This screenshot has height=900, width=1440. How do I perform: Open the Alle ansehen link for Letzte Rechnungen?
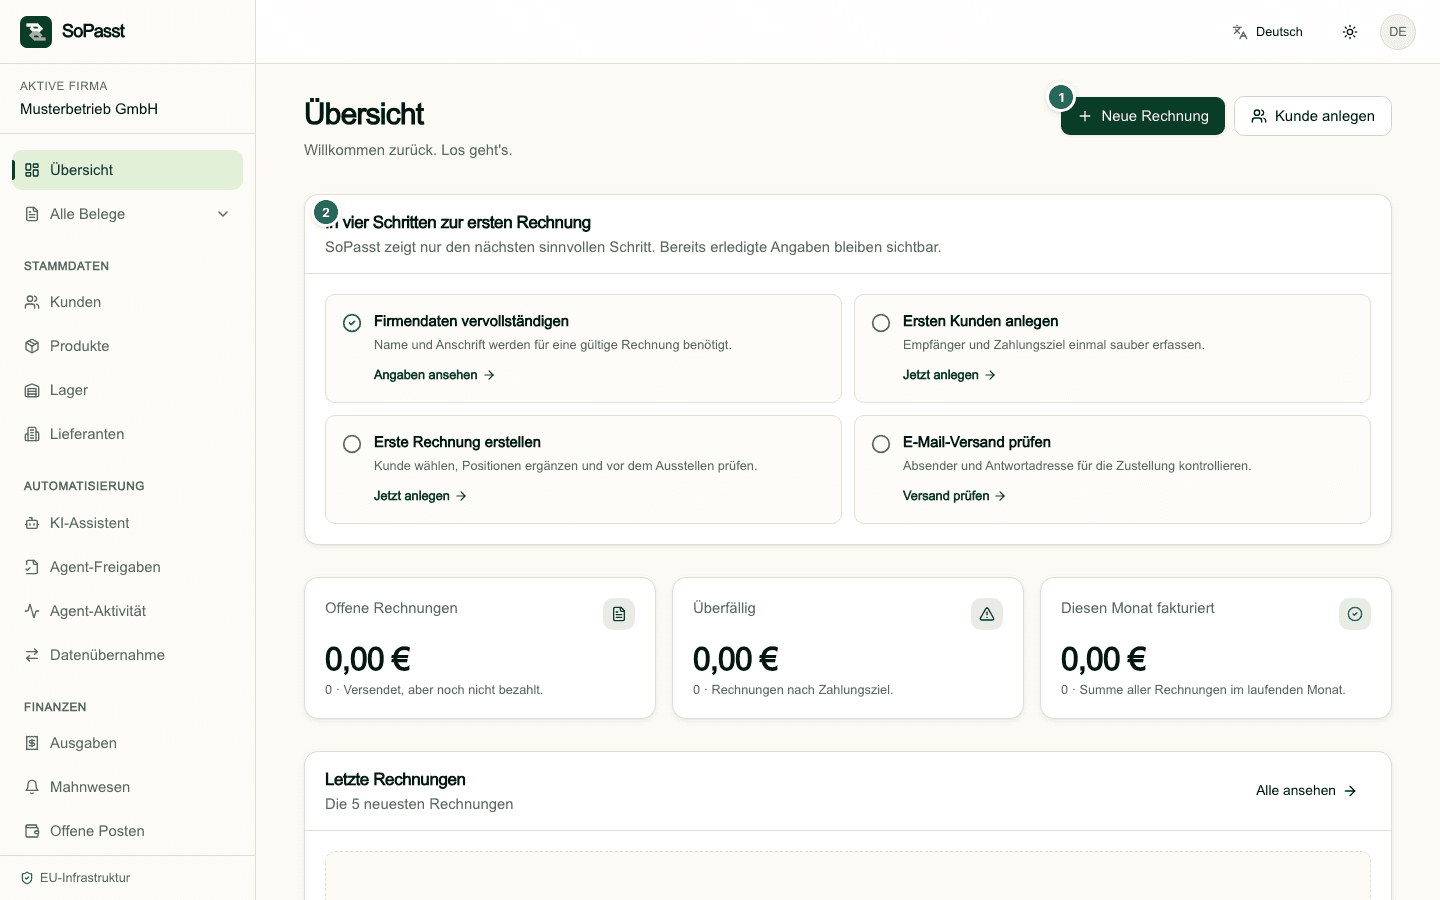pyautogui.click(x=1306, y=791)
